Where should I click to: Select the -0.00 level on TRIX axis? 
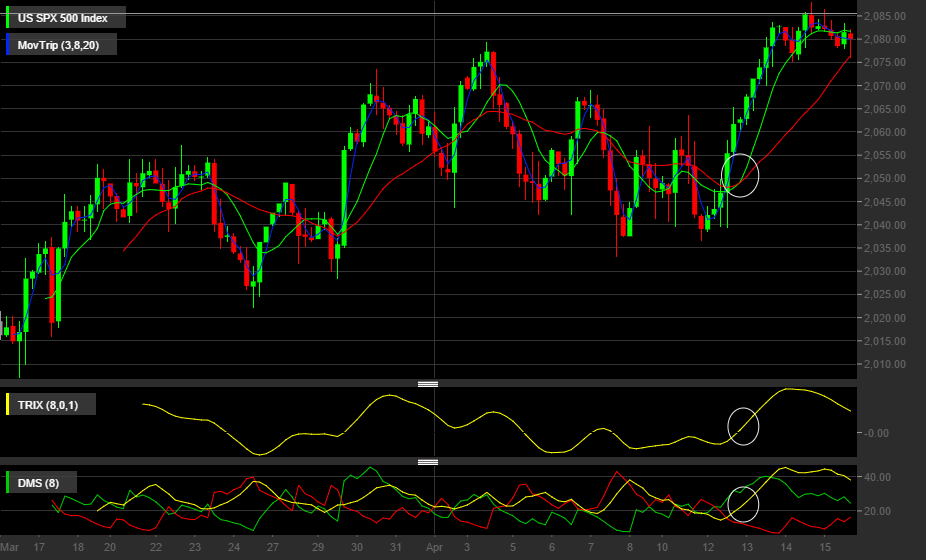(x=876, y=433)
